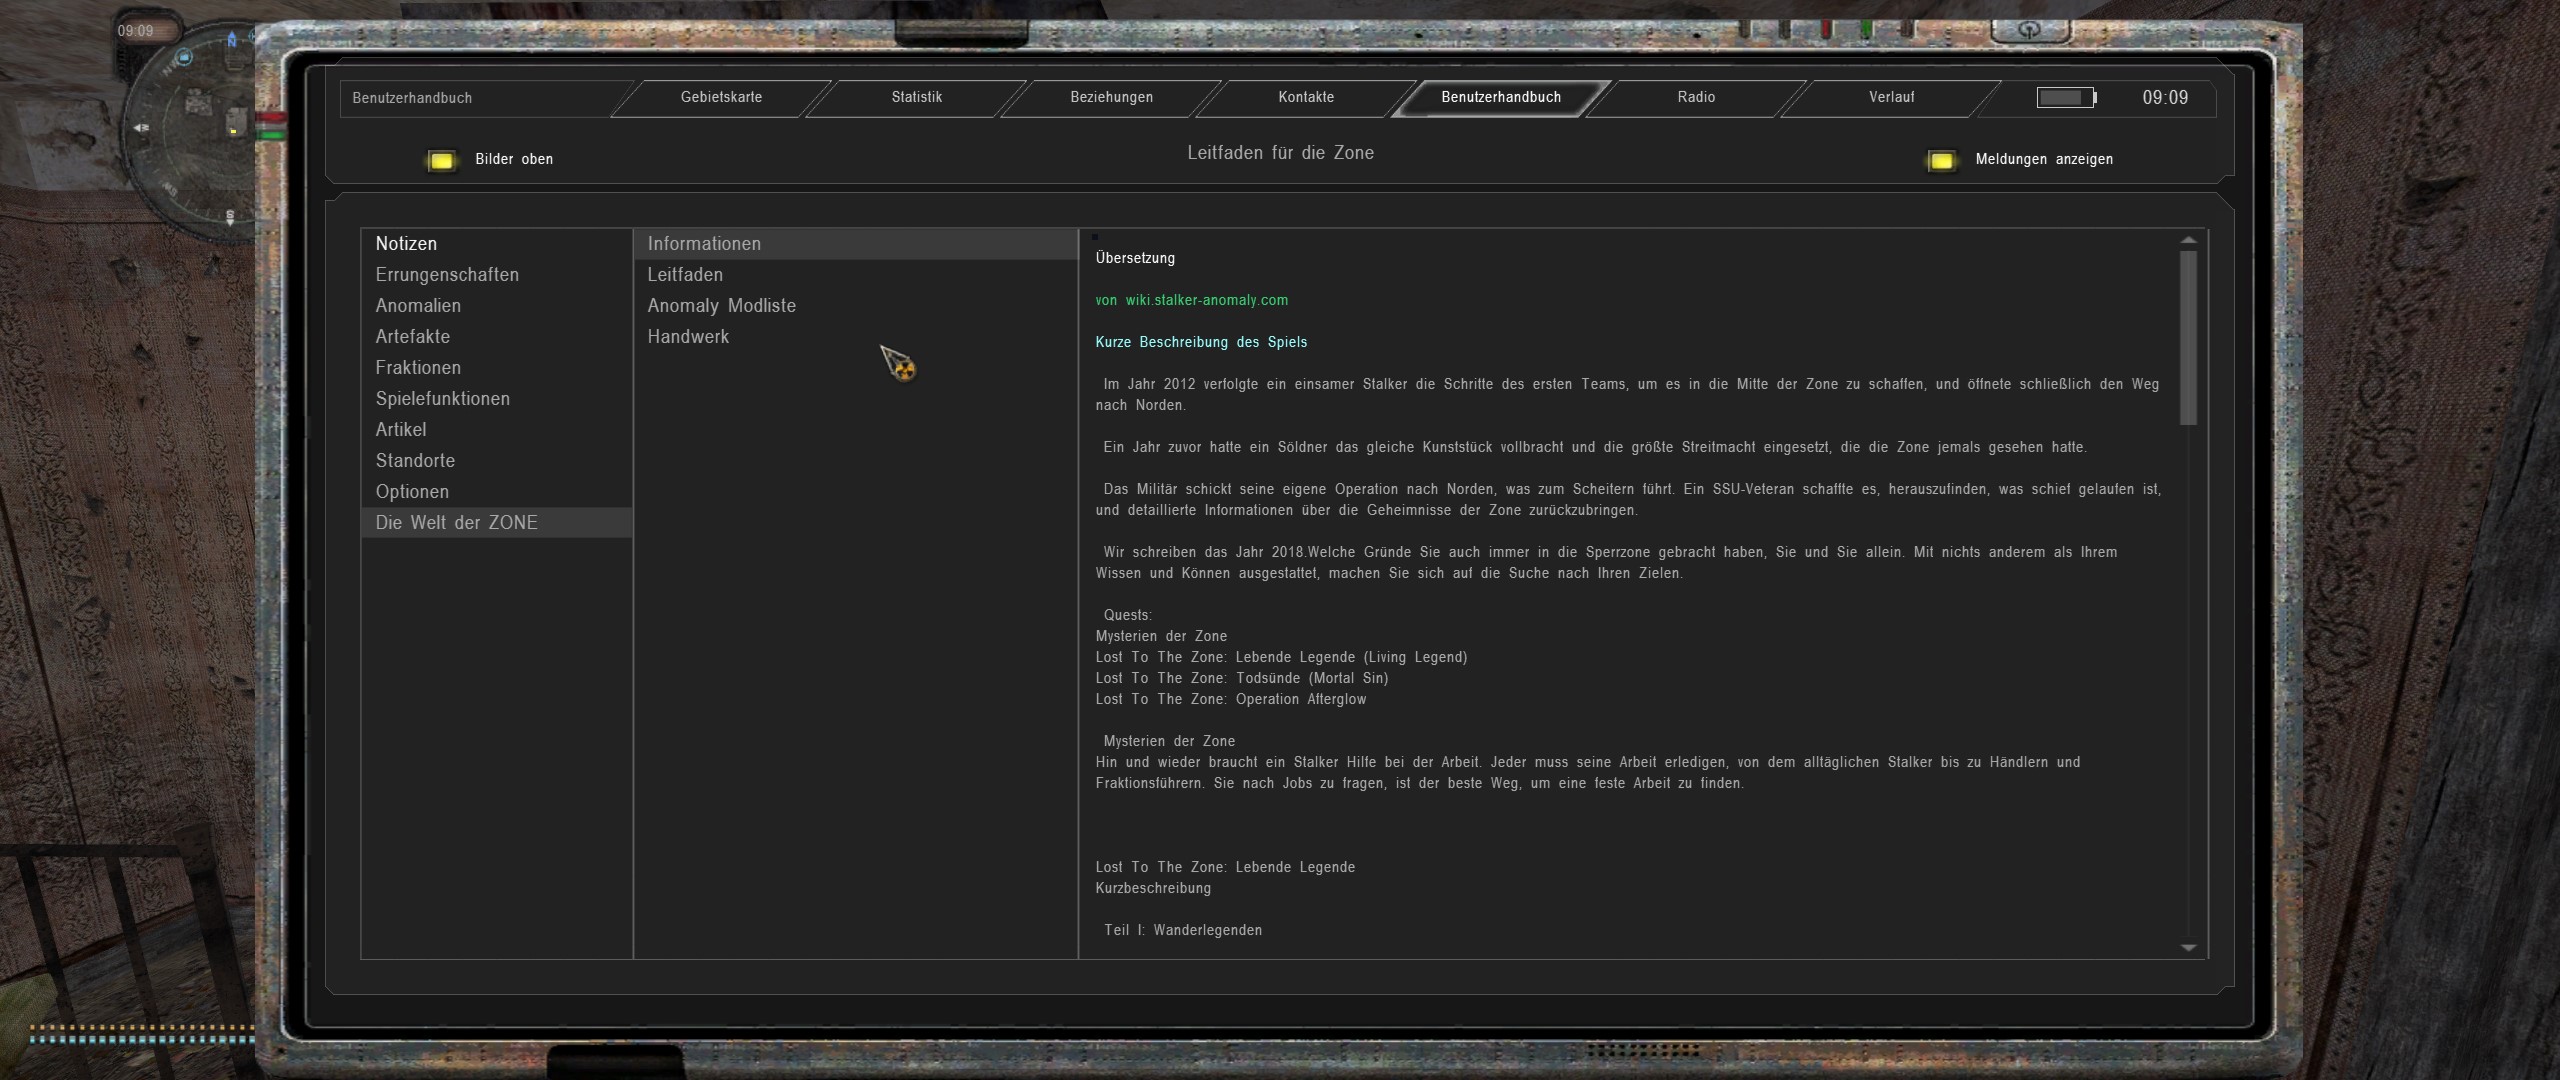
Task: Click the scrollbar down arrow
Action: (x=2188, y=947)
